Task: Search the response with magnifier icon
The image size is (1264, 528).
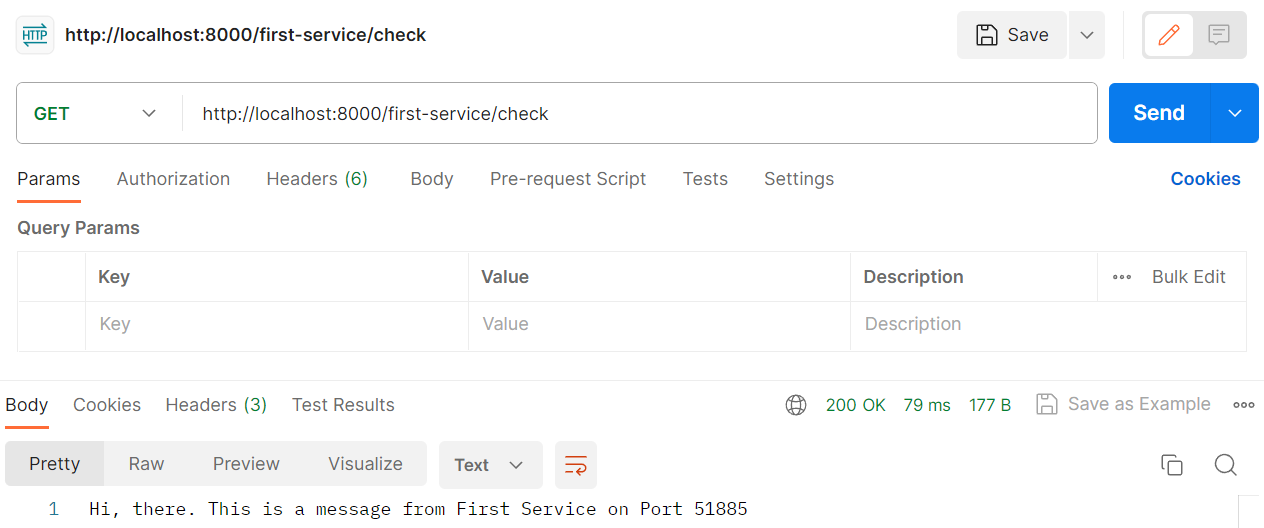Action: [1226, 465]
